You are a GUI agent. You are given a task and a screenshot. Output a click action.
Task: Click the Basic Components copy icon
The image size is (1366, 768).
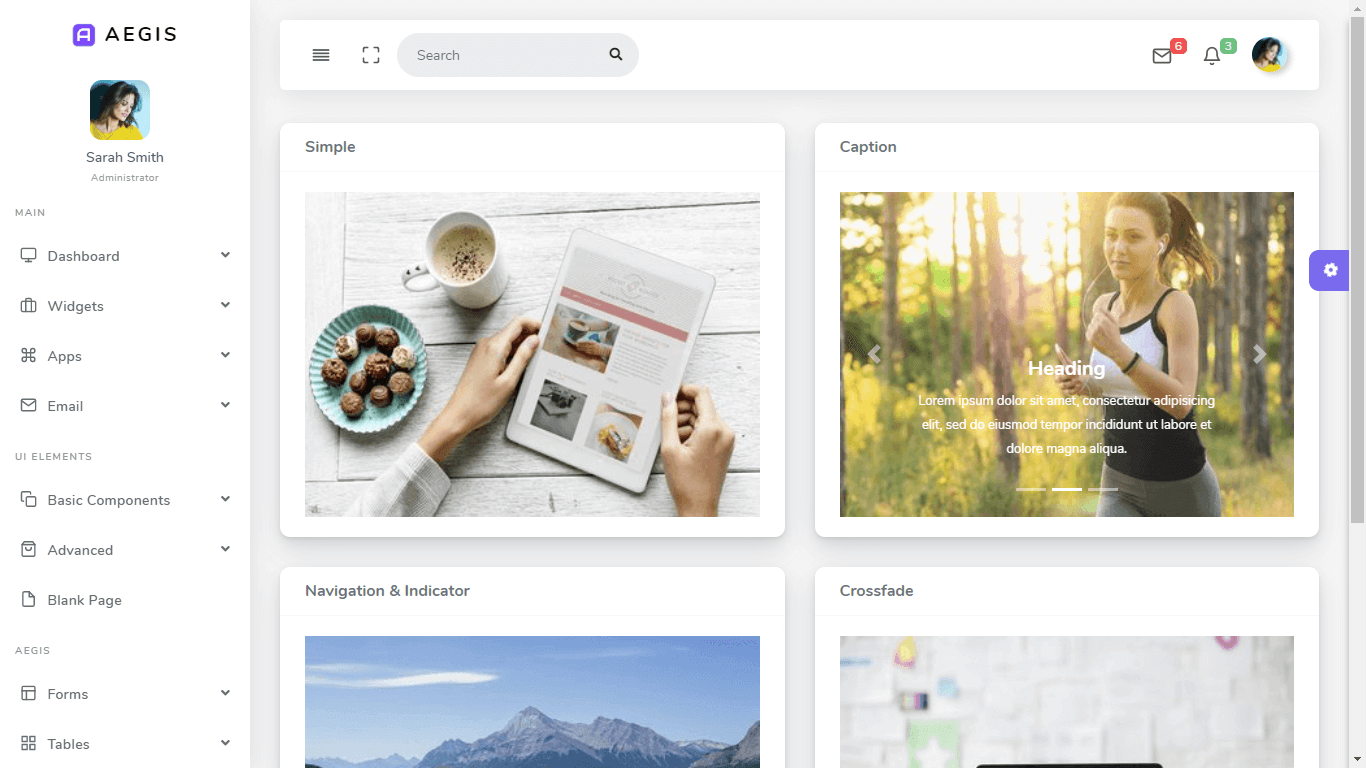coord(28,499)
